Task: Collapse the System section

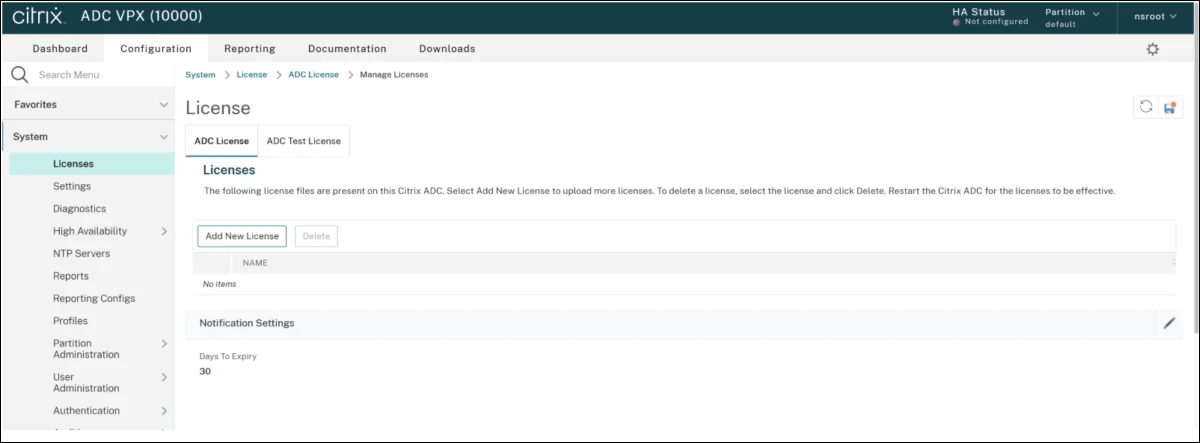Action: pos(164,137)
